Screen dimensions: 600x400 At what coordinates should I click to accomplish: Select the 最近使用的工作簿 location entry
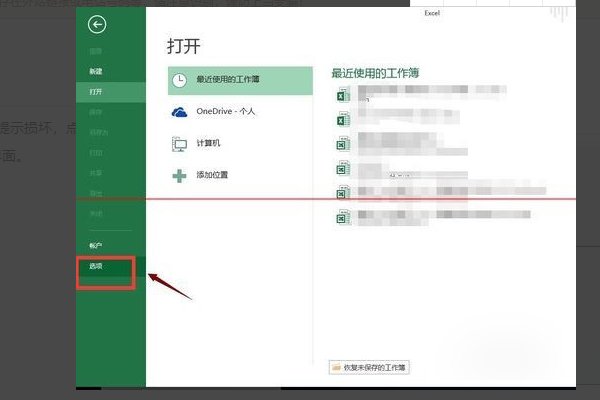click(x=240, y=80)
